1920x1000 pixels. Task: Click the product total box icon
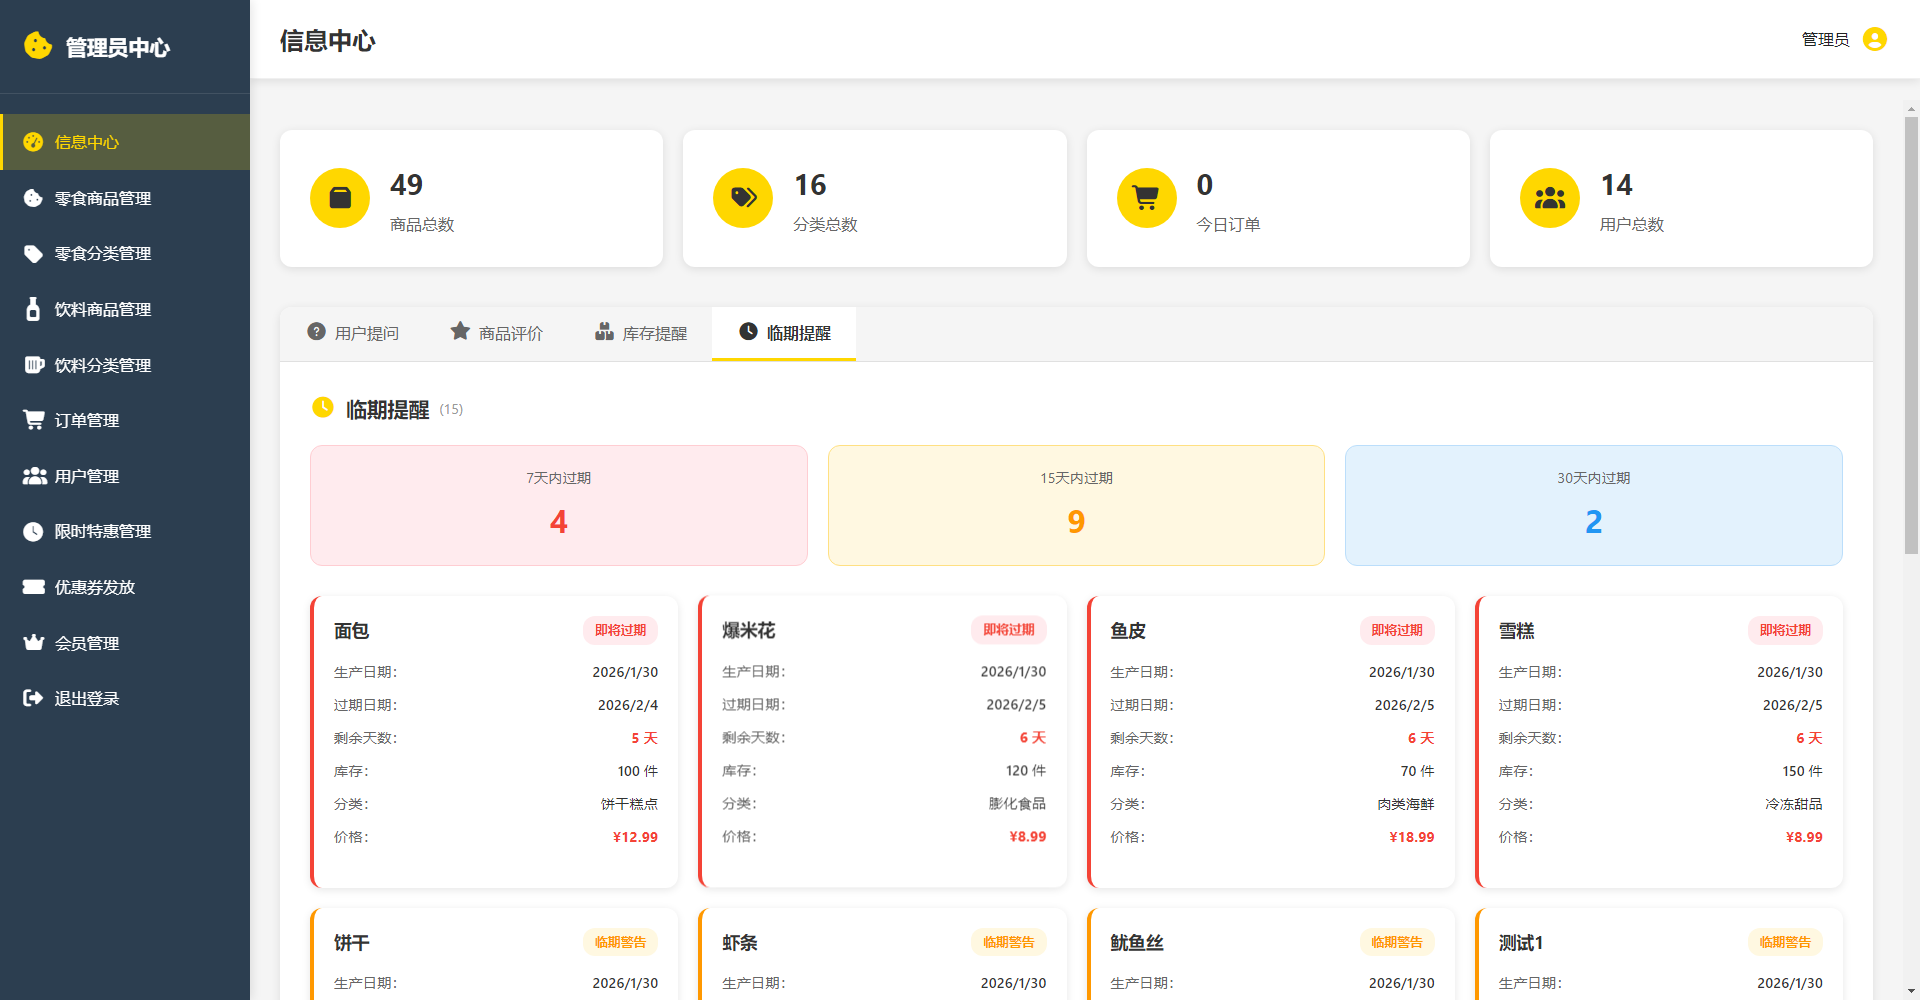click(x=340, y=198)
